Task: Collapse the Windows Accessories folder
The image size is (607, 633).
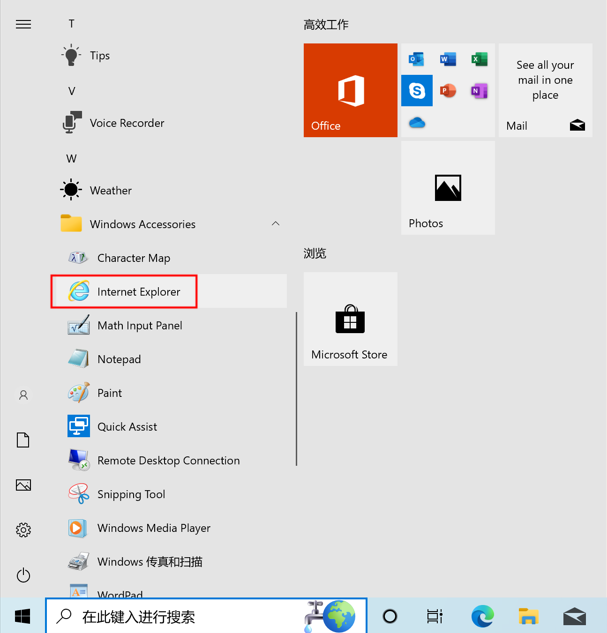Action: [275, 224]
